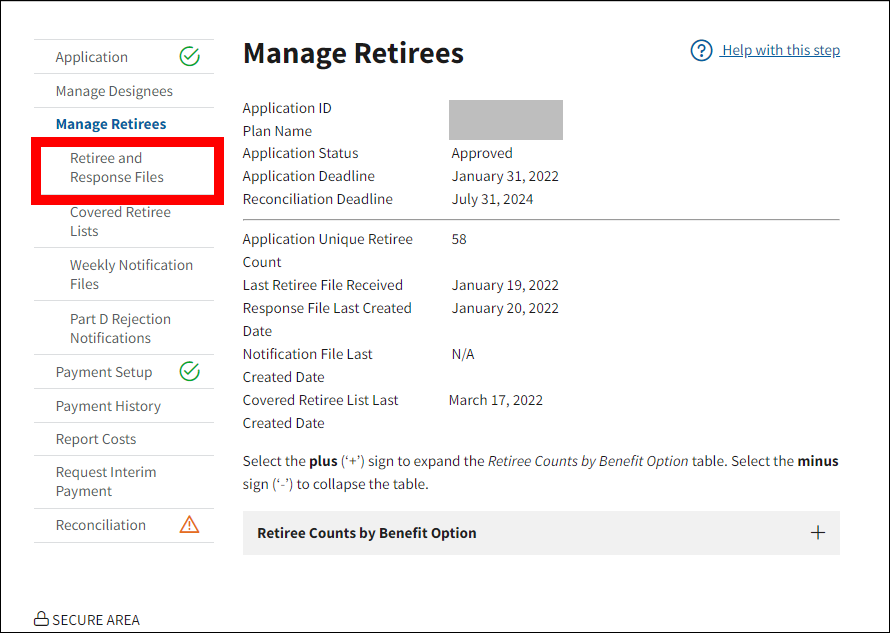
Task: Open Covered Retiree Lists
Action: coord(120,221)
